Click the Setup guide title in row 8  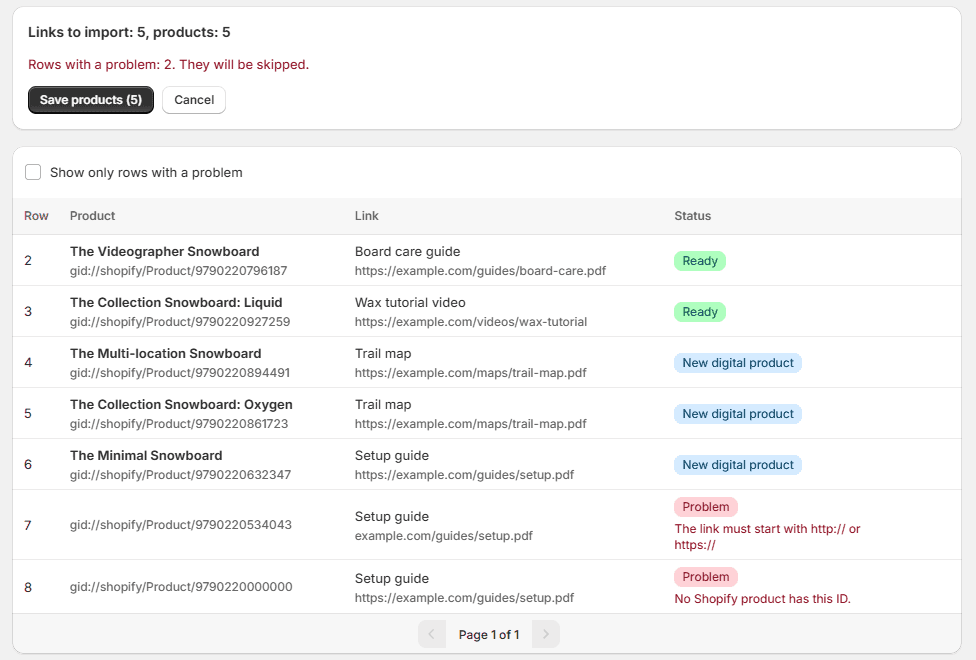click(x=392, y=579)
